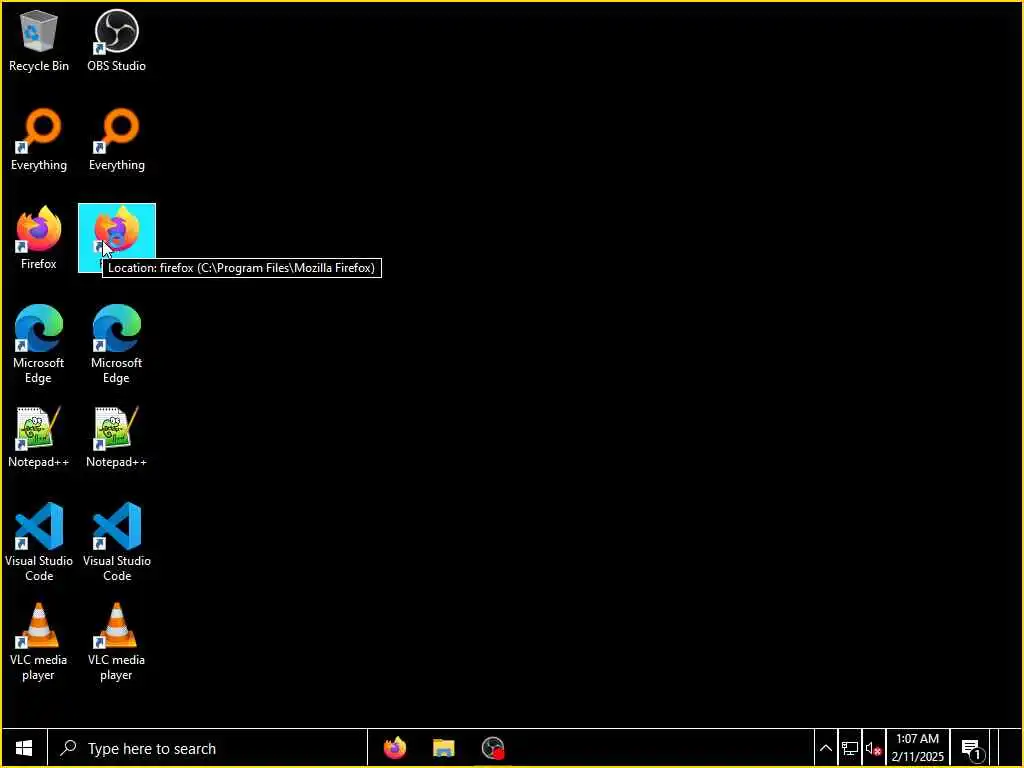Open File Explorer from the taskbar

tap(443, 748)
